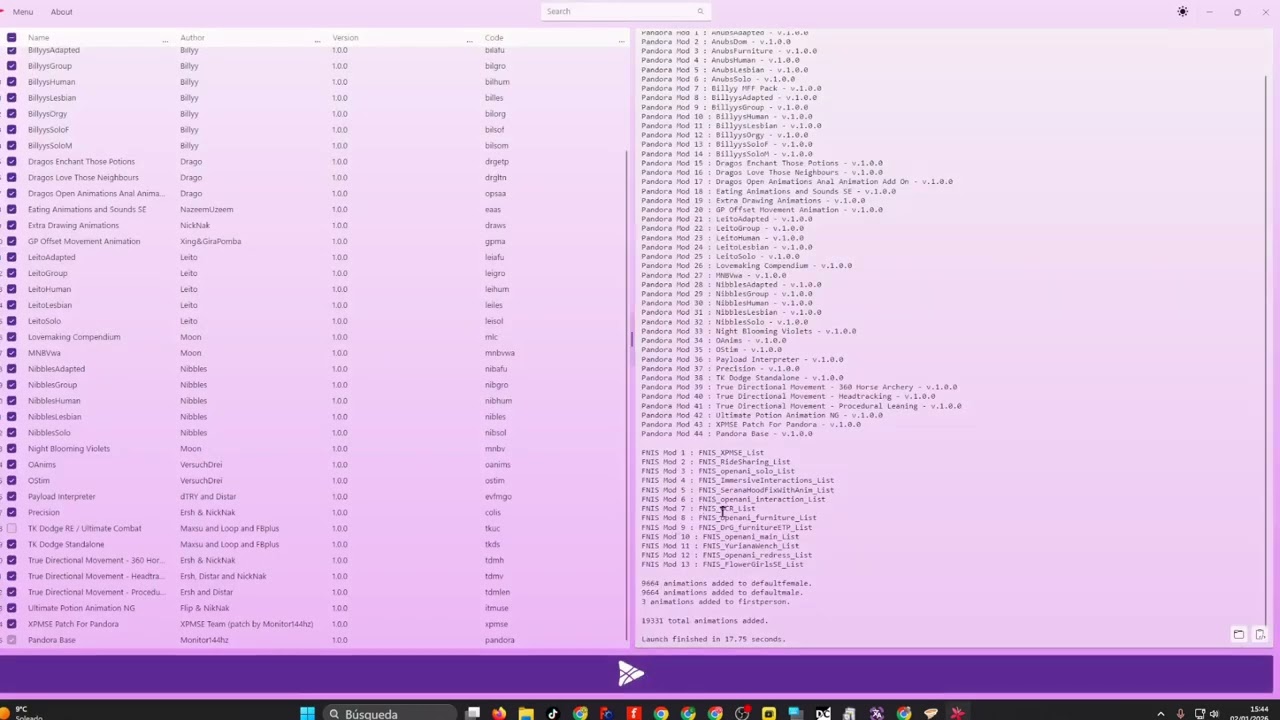Viewport: 1280px width, 720px height.
Task: Open Firefox from the taskbar
Action: coord(499,713)
